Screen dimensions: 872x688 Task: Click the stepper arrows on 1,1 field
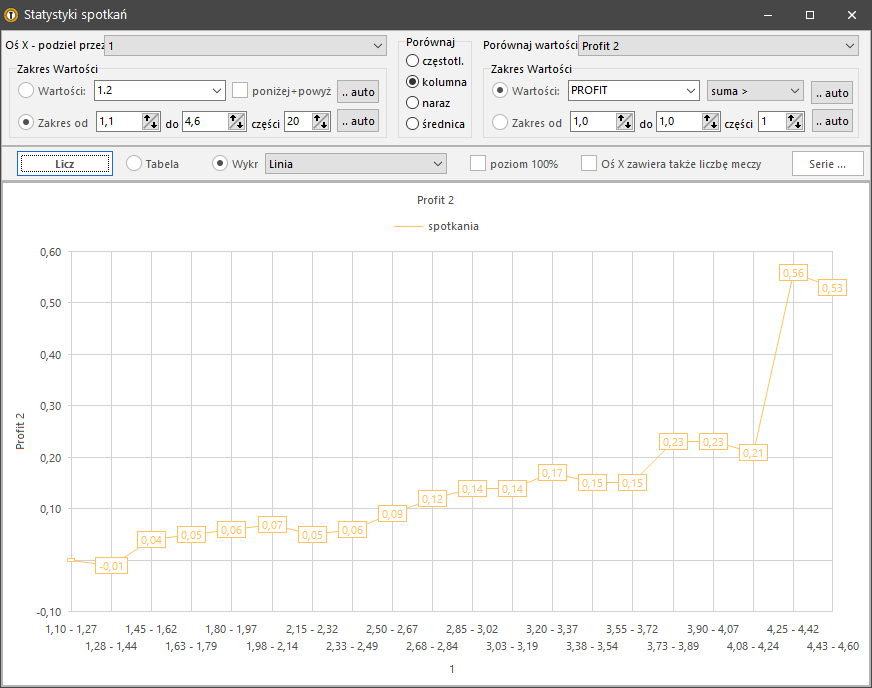pos(151,121)
